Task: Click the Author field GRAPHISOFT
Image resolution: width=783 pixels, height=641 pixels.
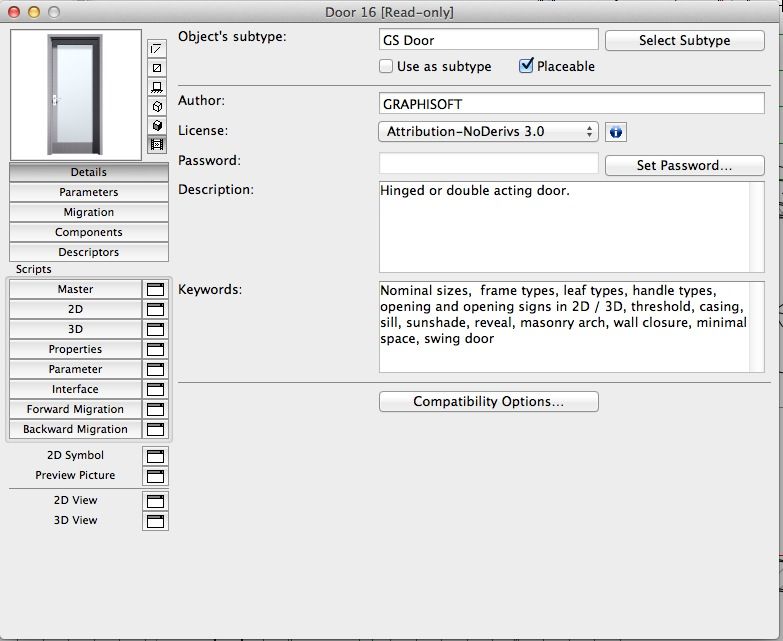Action: [572, 103]
